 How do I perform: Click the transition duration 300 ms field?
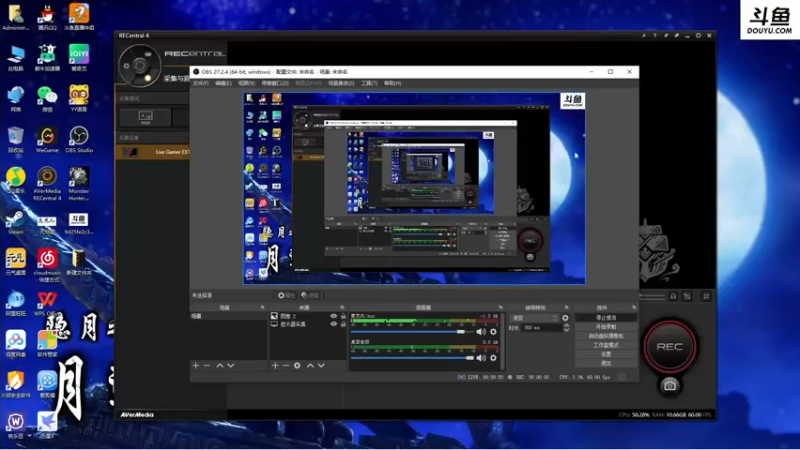pyautogui.click(x=541, y=328)
